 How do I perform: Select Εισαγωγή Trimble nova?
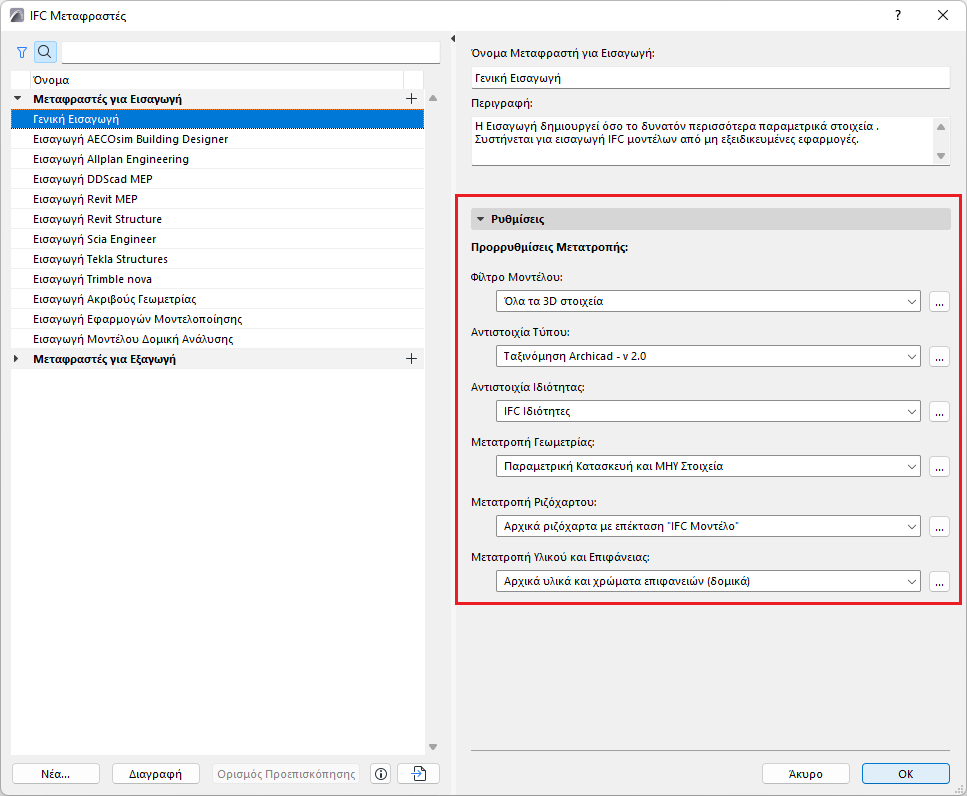[x=217, y=279]
